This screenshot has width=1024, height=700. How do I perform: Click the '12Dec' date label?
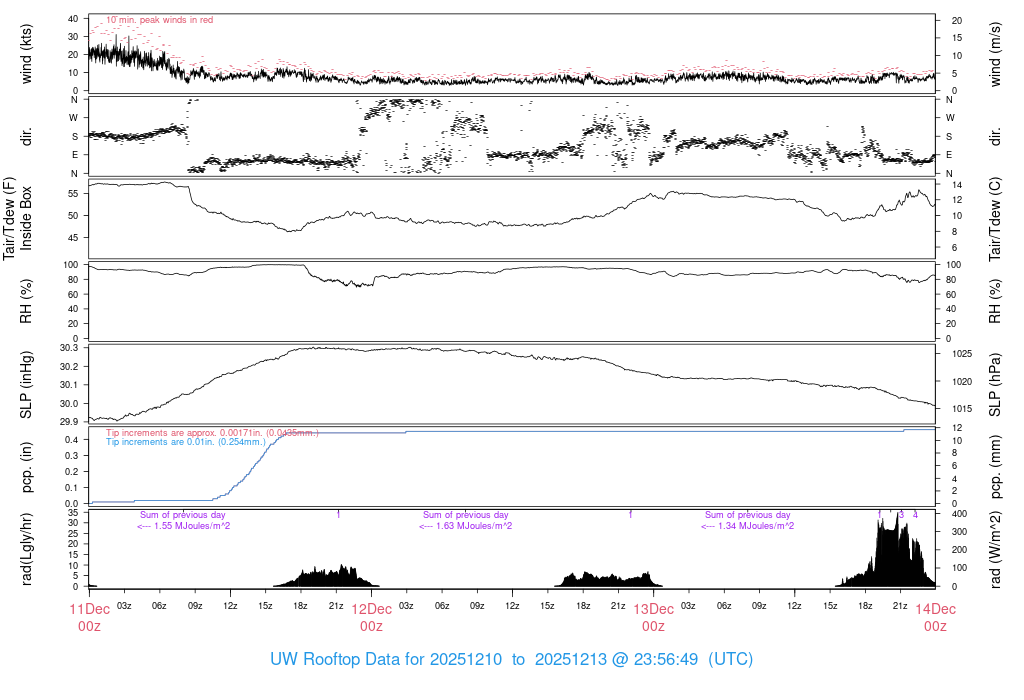(372, 609)
